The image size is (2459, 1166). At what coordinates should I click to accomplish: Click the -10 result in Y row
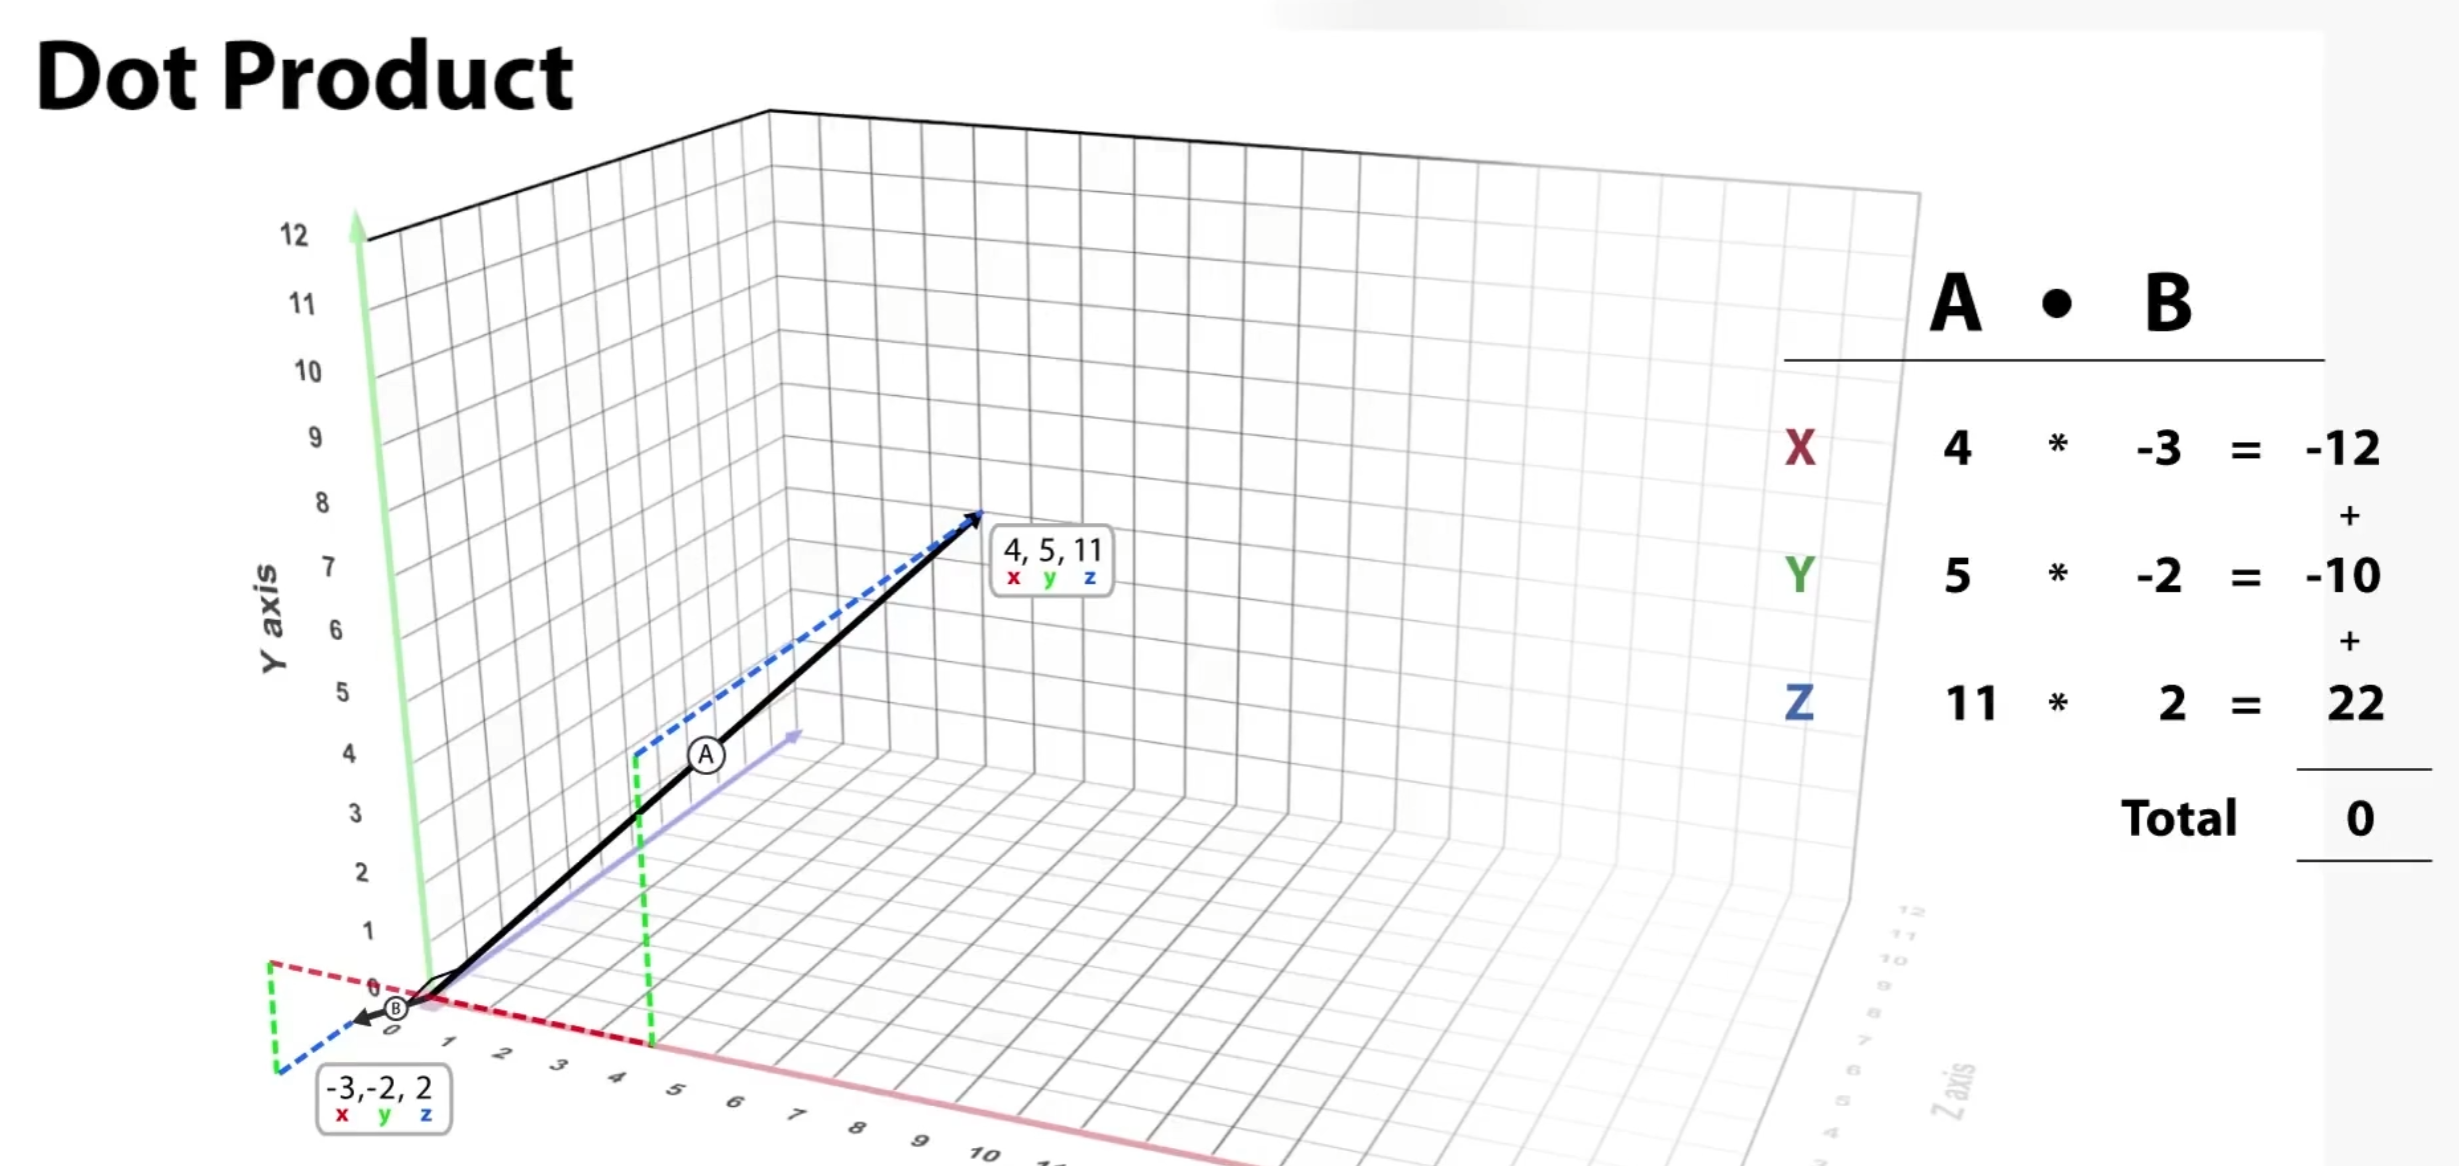2343,575
